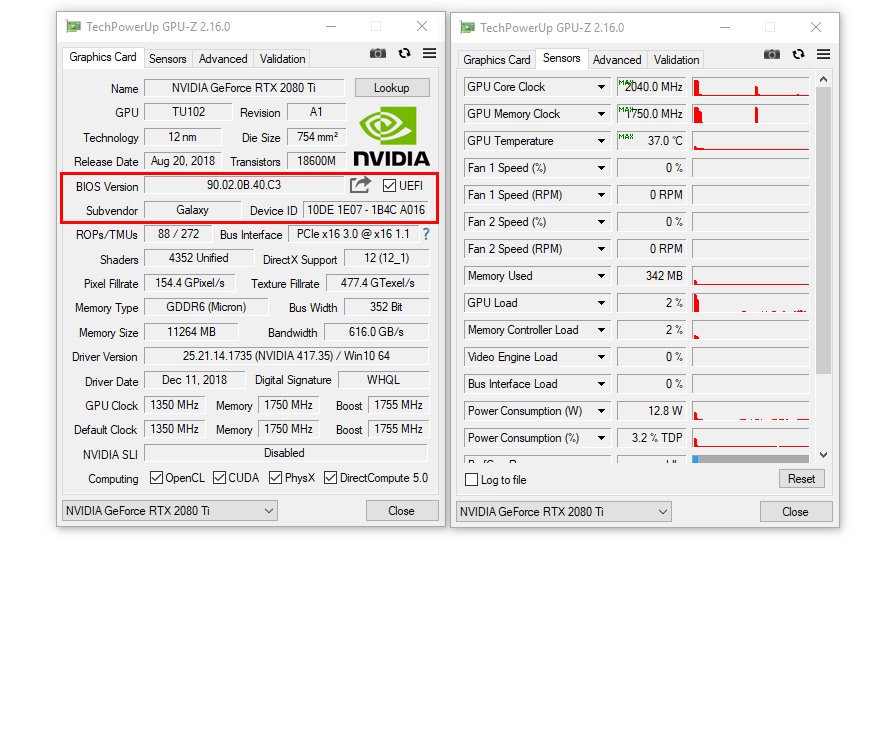Click the BIOS Version text field
Image resolution: width=876 pixels, height=749 pixels.
(244, 185)
